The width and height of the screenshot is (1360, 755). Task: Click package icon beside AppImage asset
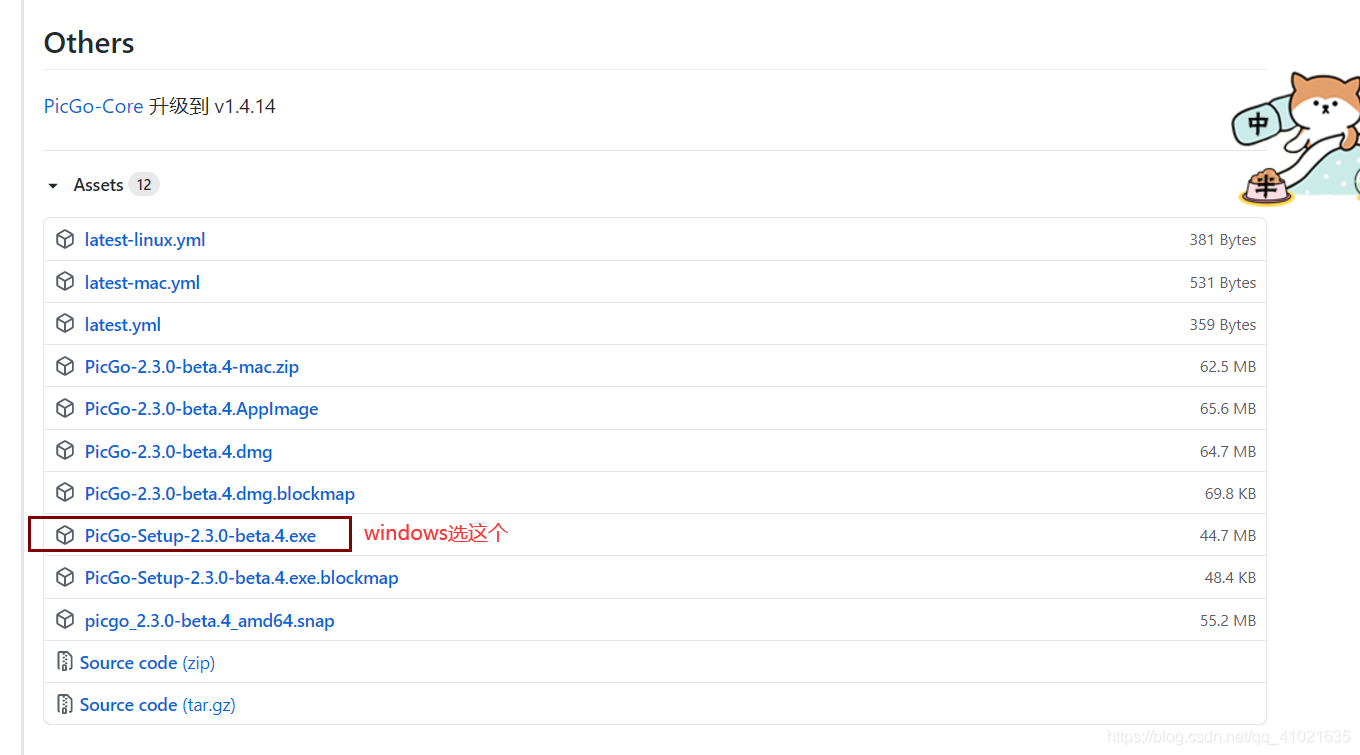pyautogui.click(x=65, y=409)
